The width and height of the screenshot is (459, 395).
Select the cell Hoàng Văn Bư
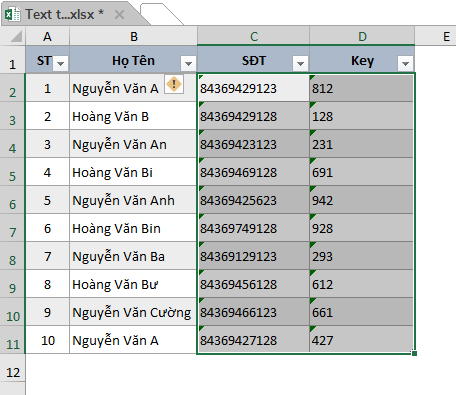point(133,284)
